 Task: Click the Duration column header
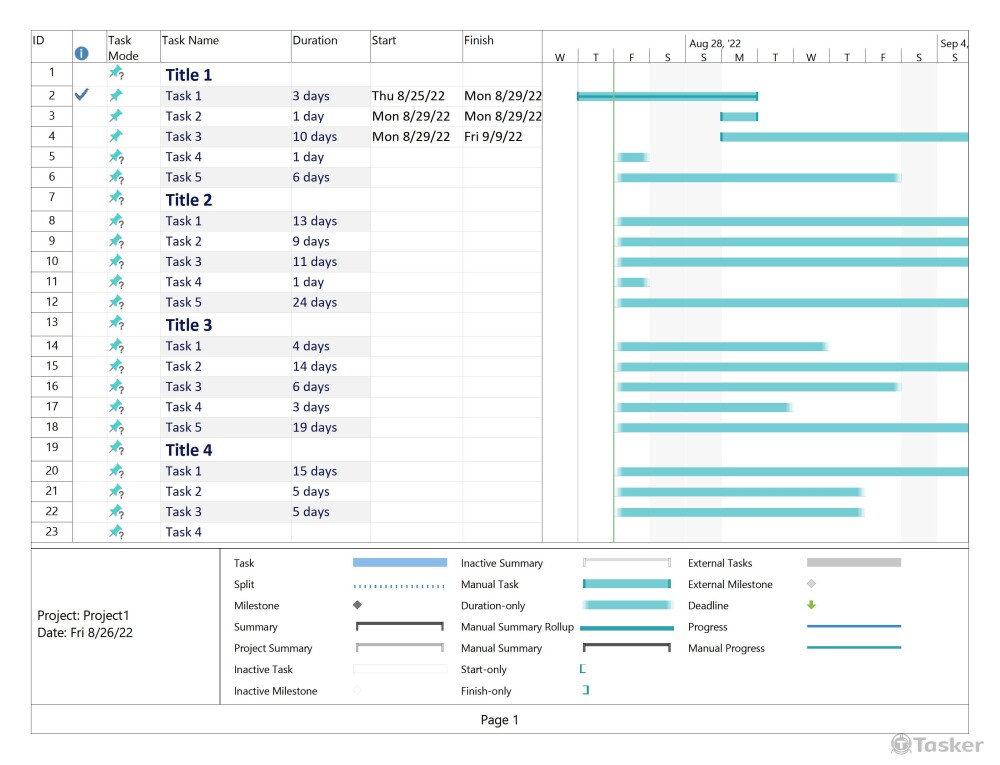[x=315, y=41]
